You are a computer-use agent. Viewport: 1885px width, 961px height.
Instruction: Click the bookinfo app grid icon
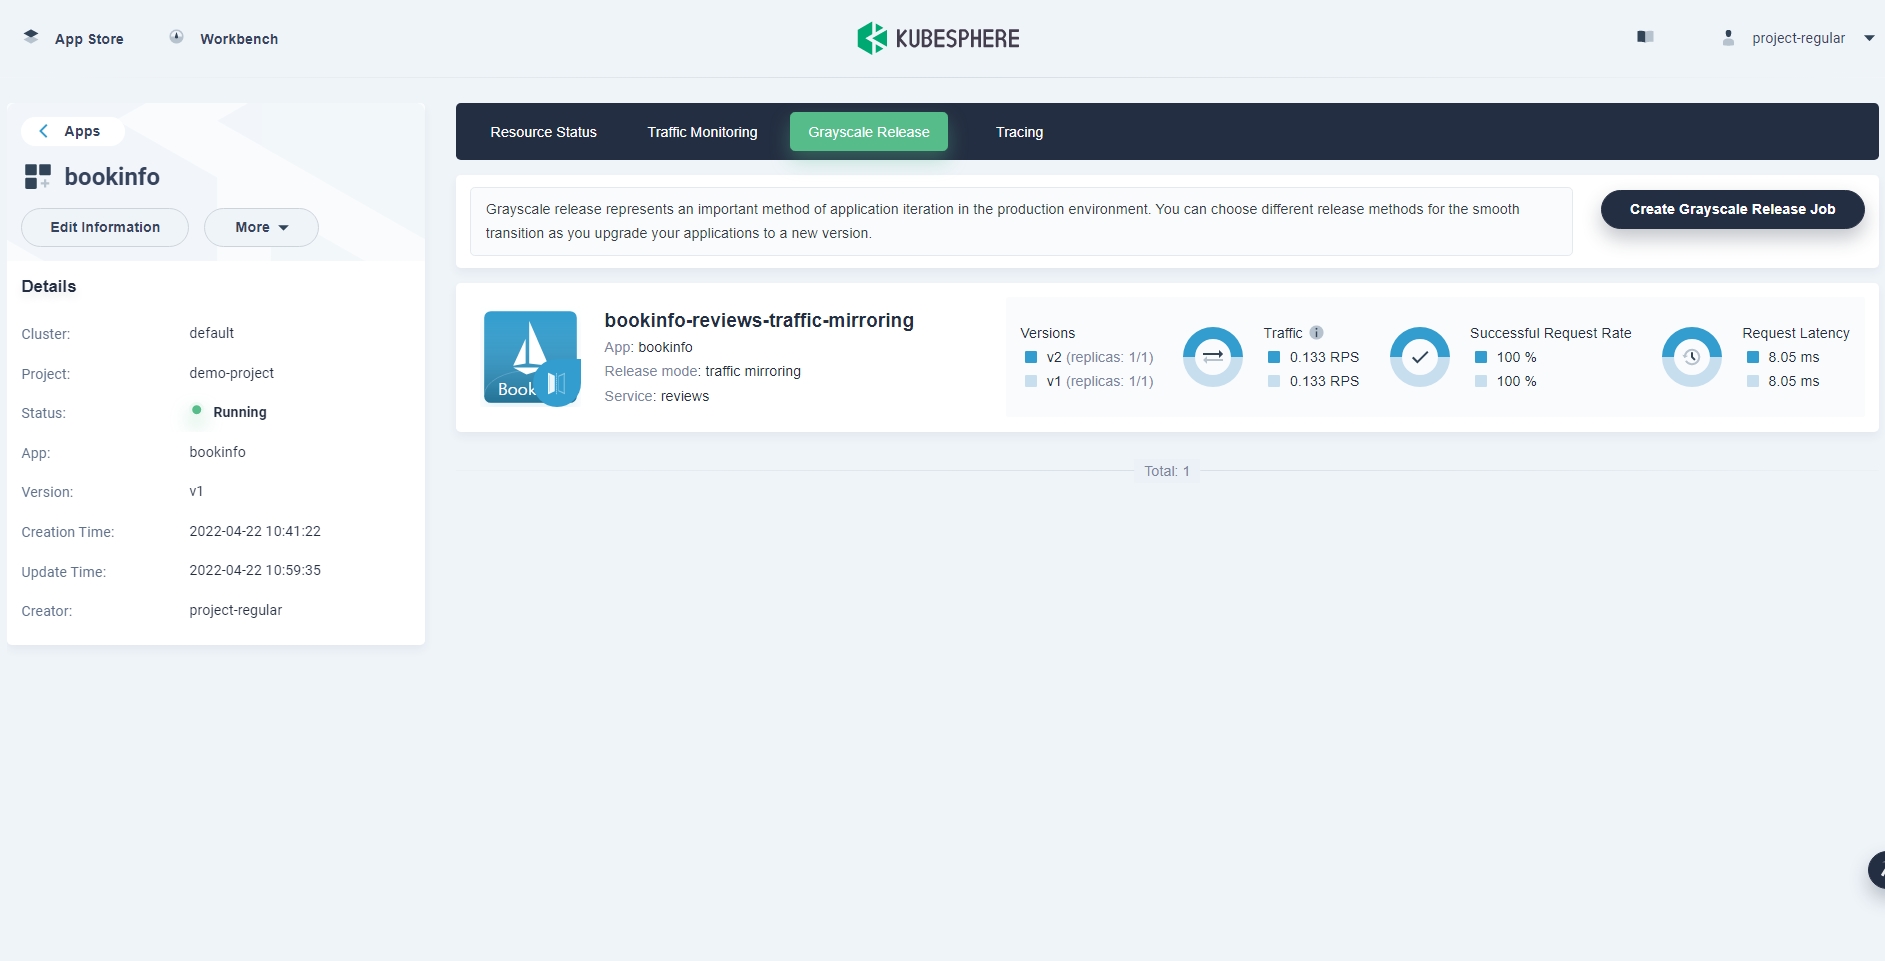point(38,177)
